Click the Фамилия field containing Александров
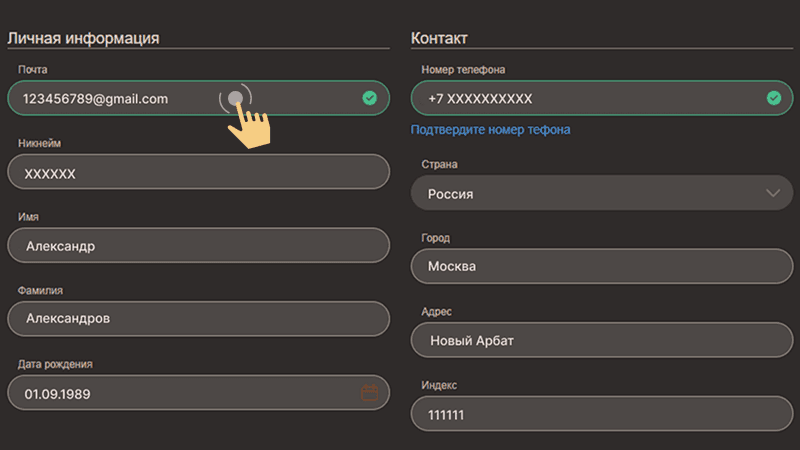Viewport: 800px width, 450px height. 198,318
